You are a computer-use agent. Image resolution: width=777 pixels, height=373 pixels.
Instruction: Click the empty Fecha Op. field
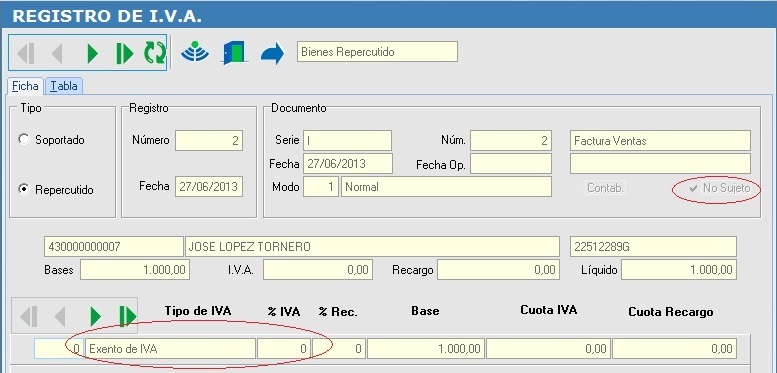point(511,163)
